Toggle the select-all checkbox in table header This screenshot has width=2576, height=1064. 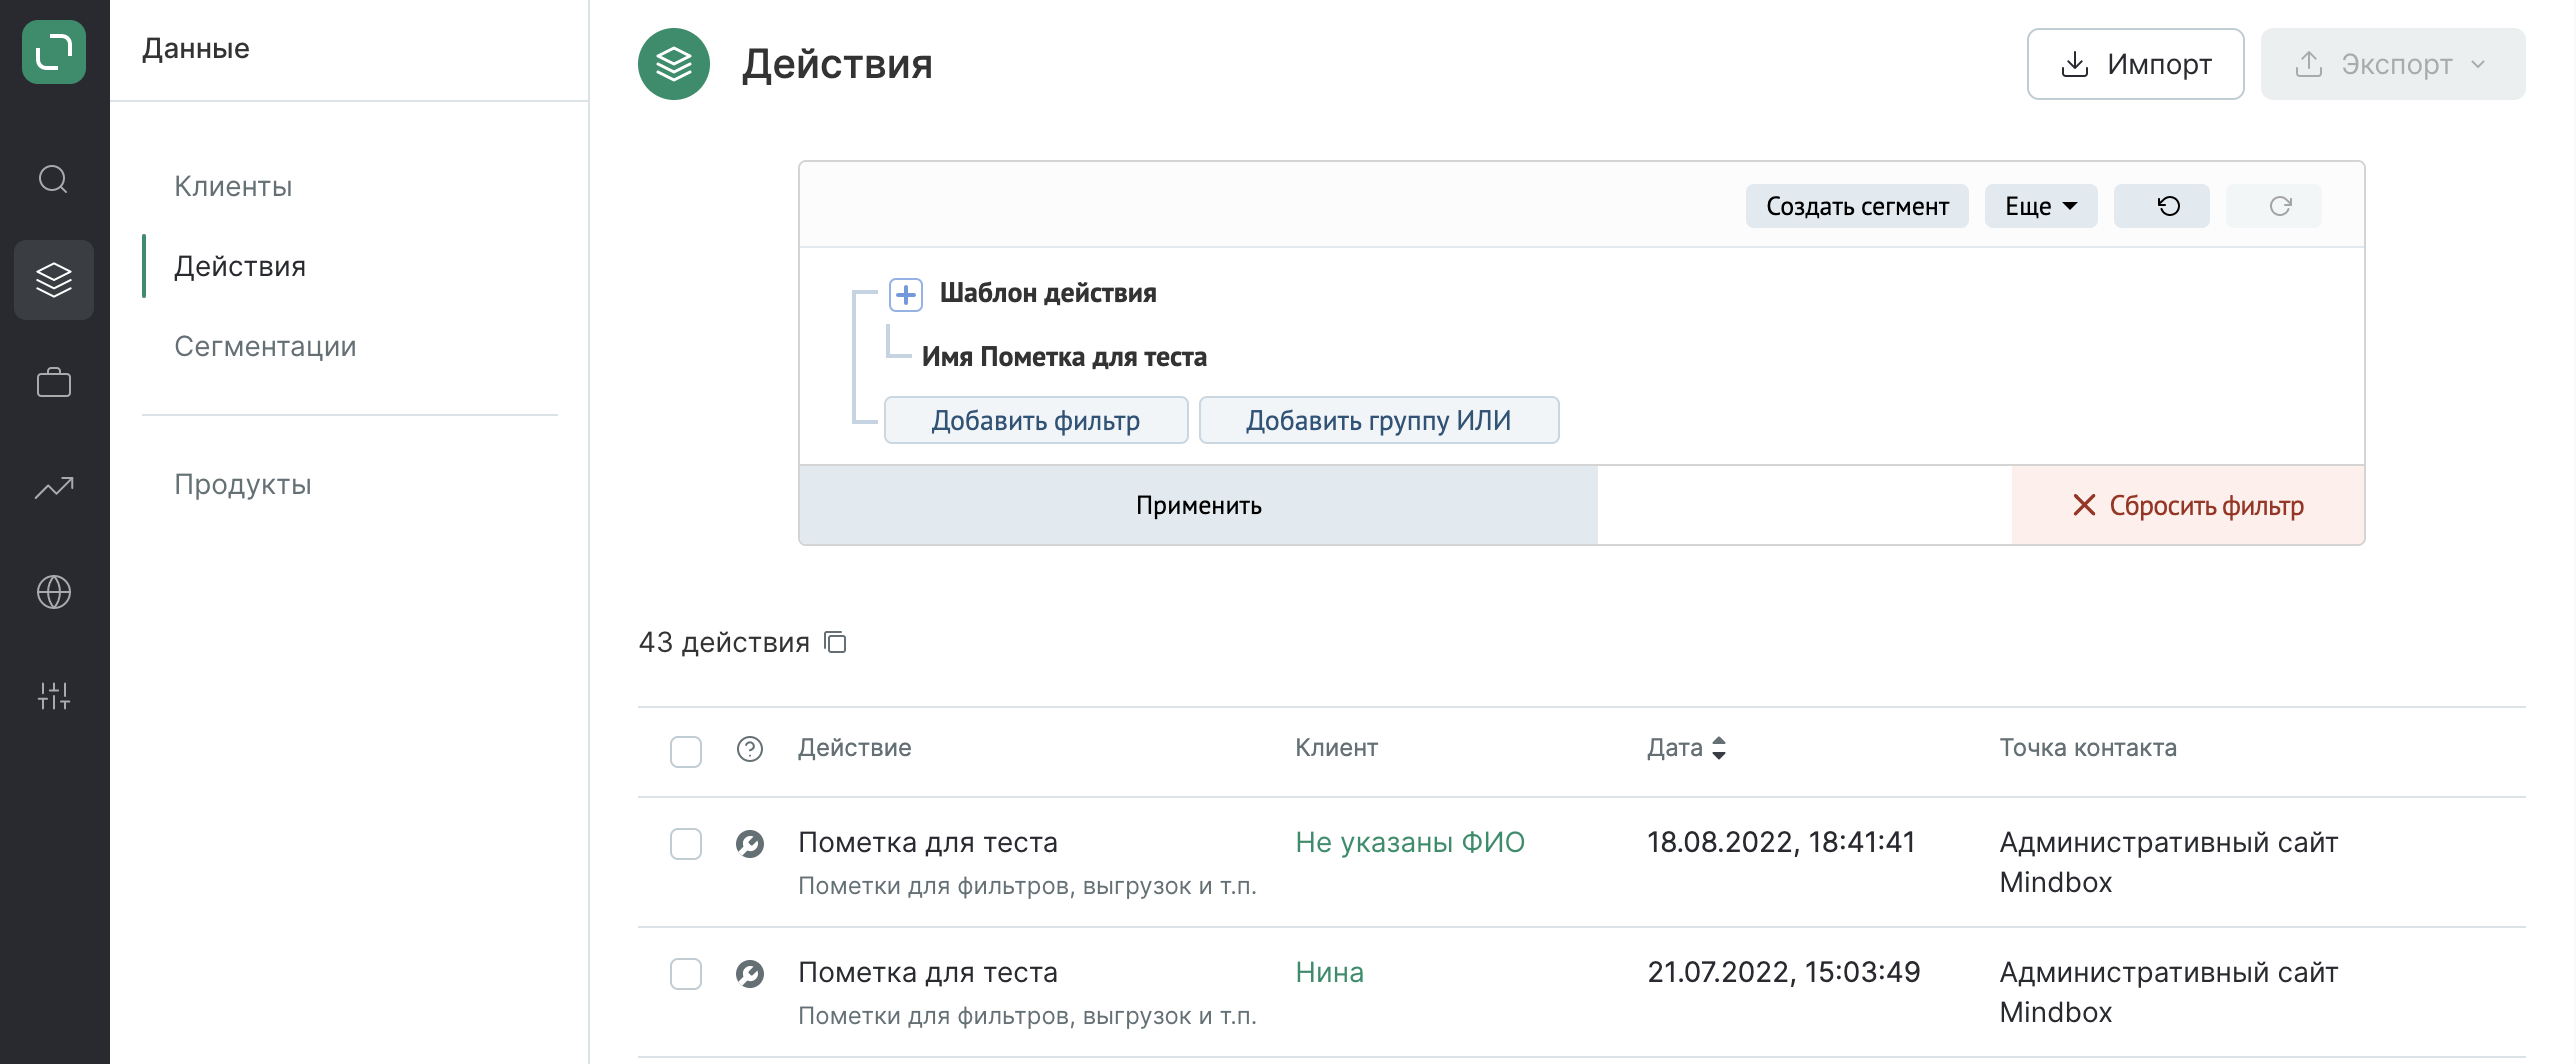click(686, 751)
